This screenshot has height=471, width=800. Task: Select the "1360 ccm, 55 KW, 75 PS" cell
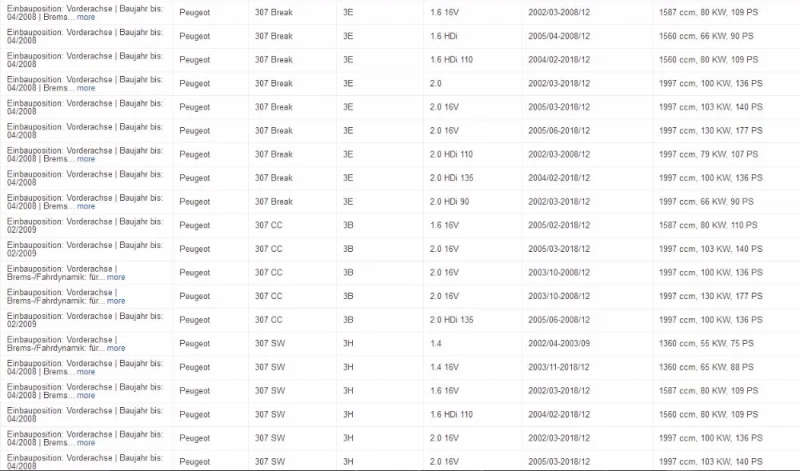[x=706, y=343]
